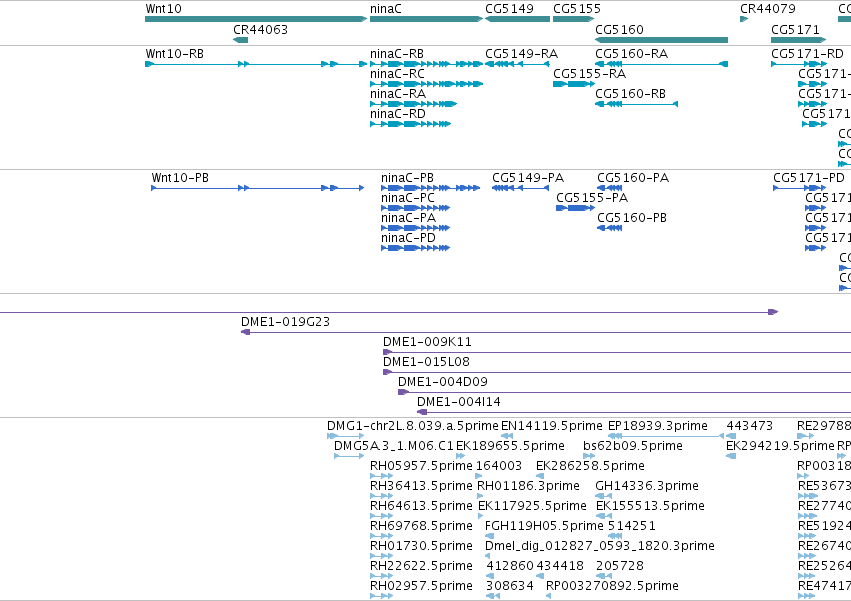This screenshot has width=851, height=601.
Task: Select transcript ninaC-RD
Action: [410, 124]
